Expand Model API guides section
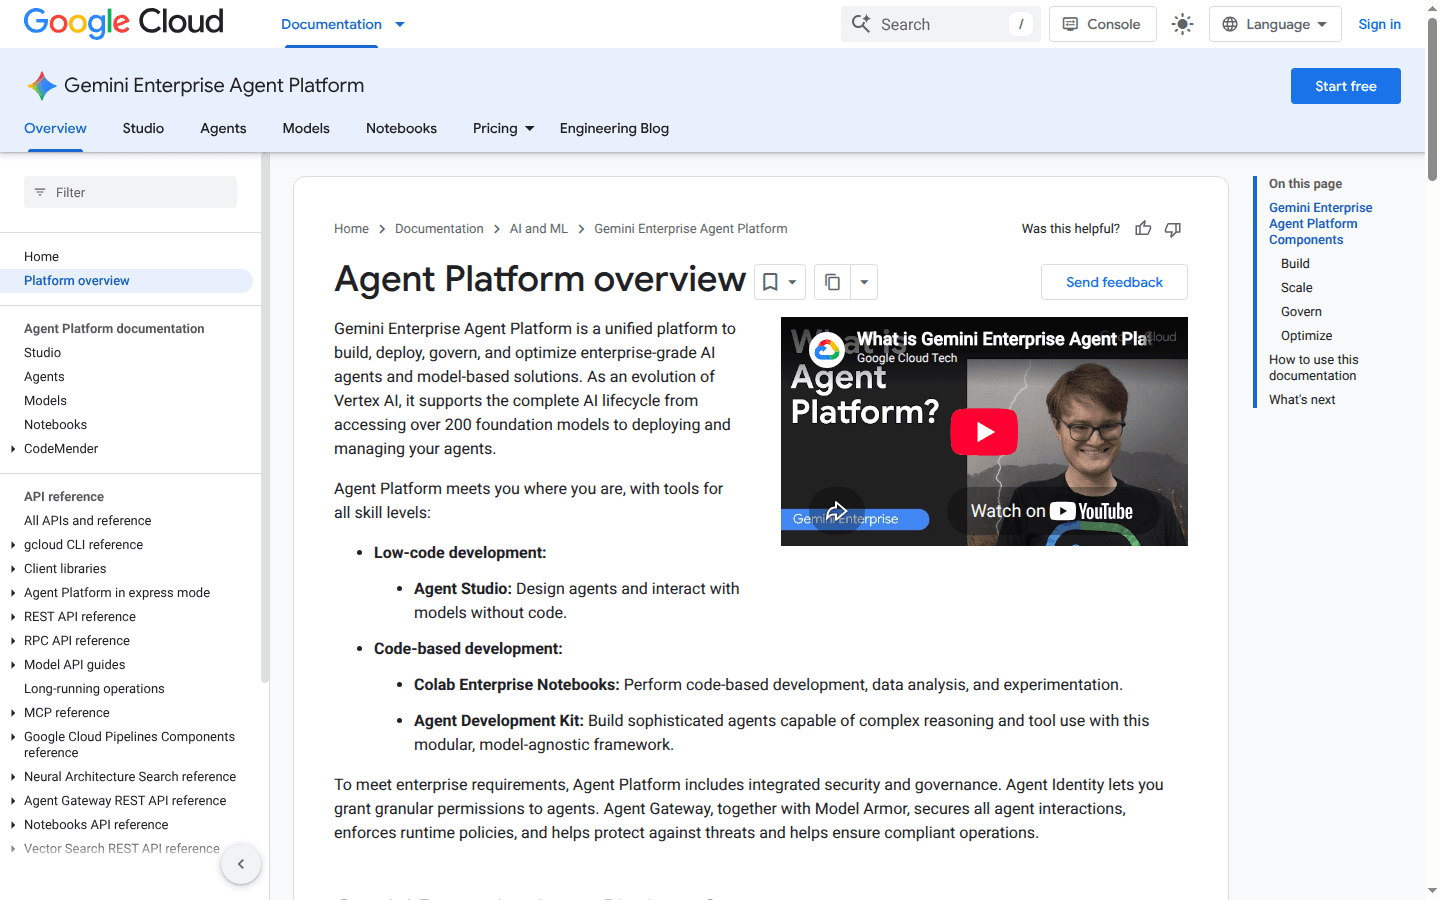1440x900 pixels. (x=13, y=665)
